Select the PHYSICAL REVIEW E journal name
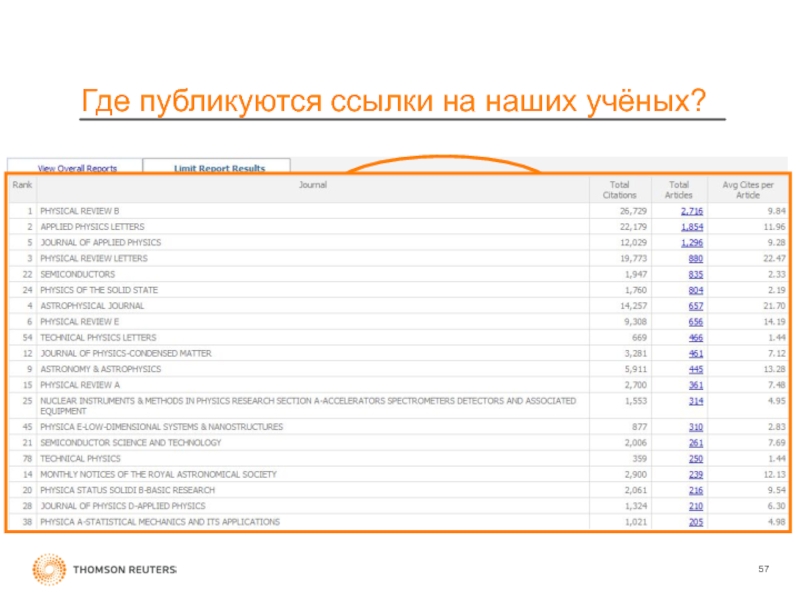 coord(80,321)
